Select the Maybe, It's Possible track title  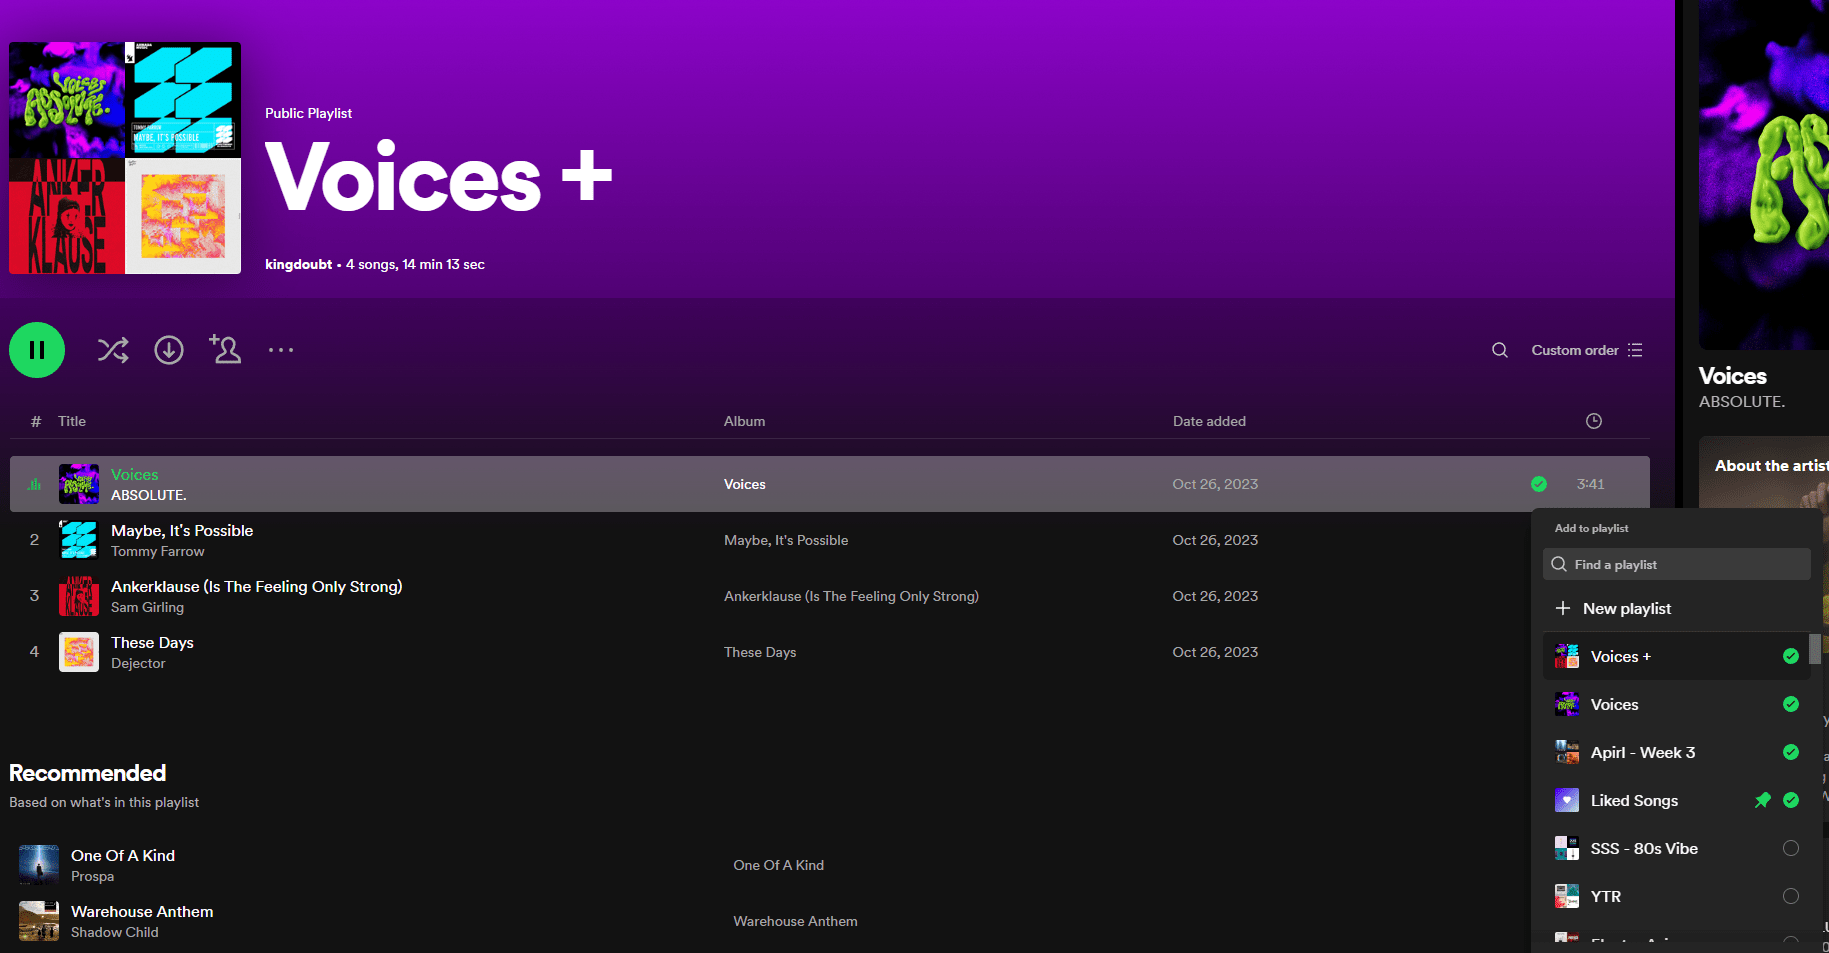point(182,530)
